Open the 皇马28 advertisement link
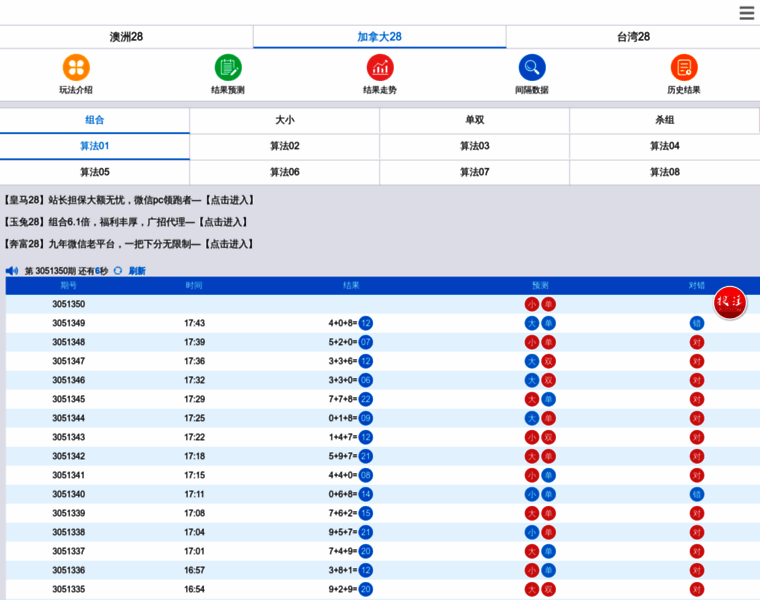760x600 pixels. pos(130,200)
